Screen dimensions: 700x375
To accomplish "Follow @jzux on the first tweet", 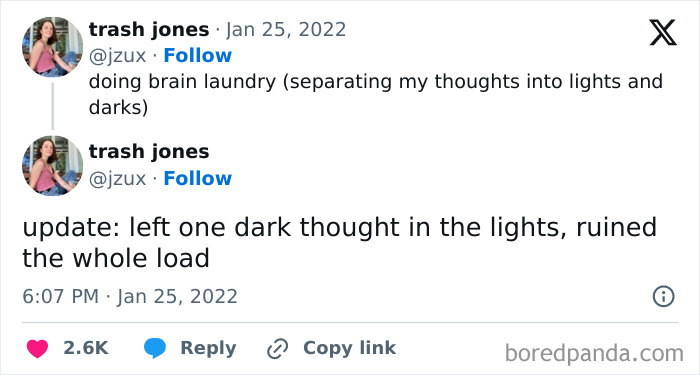I will (197, 56).
